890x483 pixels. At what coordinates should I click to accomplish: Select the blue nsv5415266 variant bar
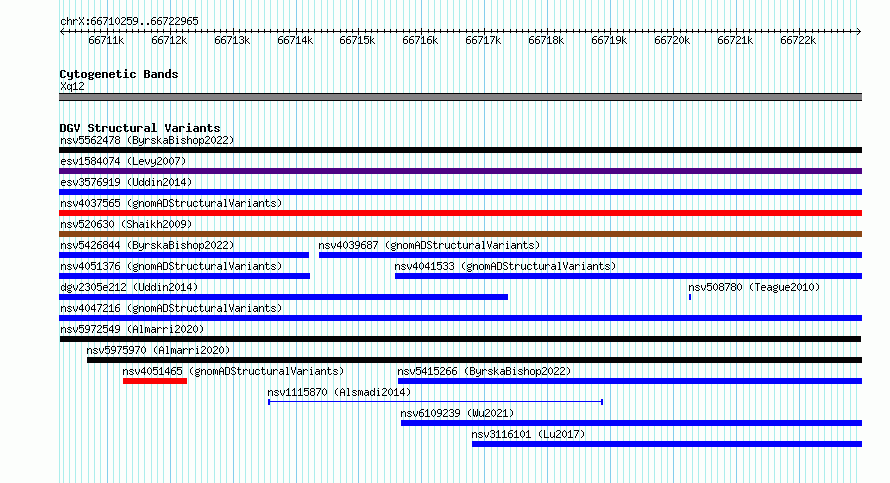click(x=630, y=381)
